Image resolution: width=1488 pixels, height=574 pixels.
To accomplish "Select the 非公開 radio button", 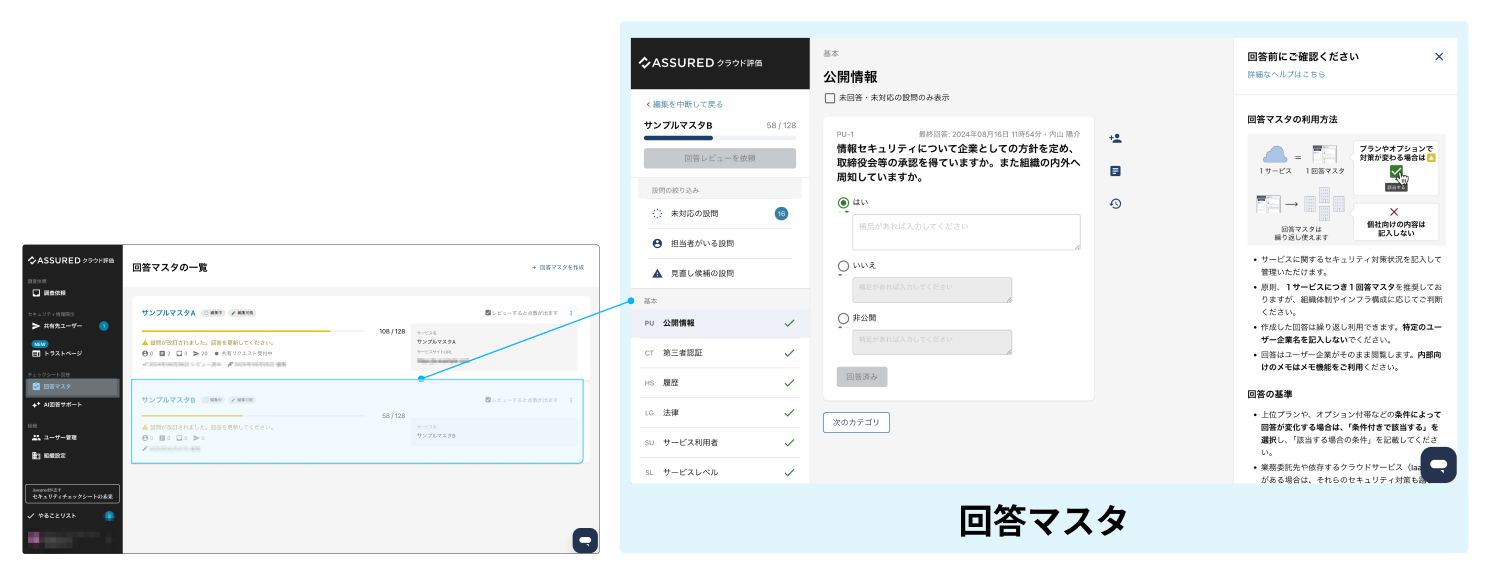I will click(x=843, y=318).
